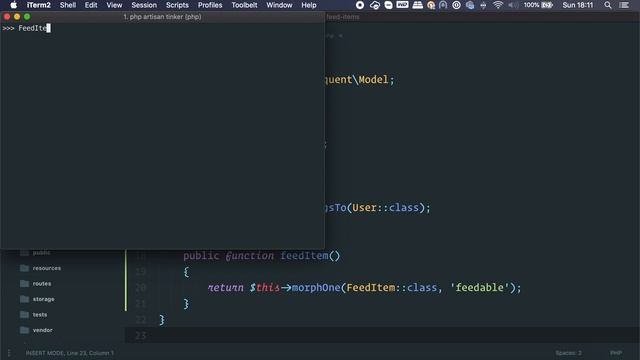Click the battery 100% indicator
Screen dimensions: 640x360
[x=538, y=5]
